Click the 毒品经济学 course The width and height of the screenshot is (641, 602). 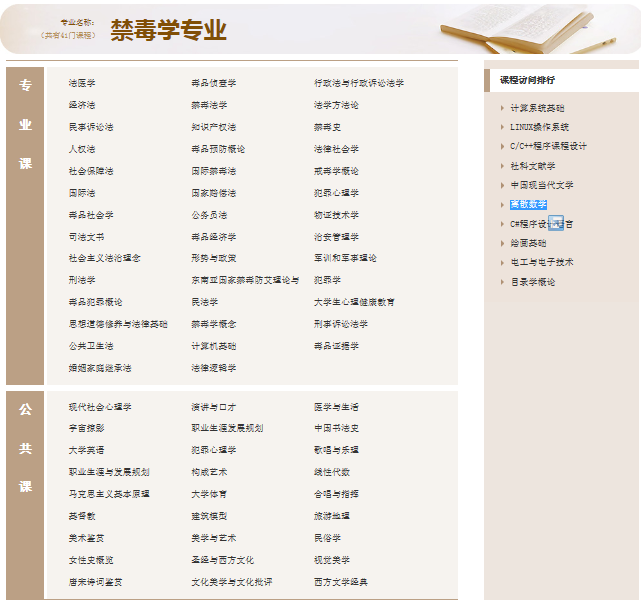click(213, 237)
